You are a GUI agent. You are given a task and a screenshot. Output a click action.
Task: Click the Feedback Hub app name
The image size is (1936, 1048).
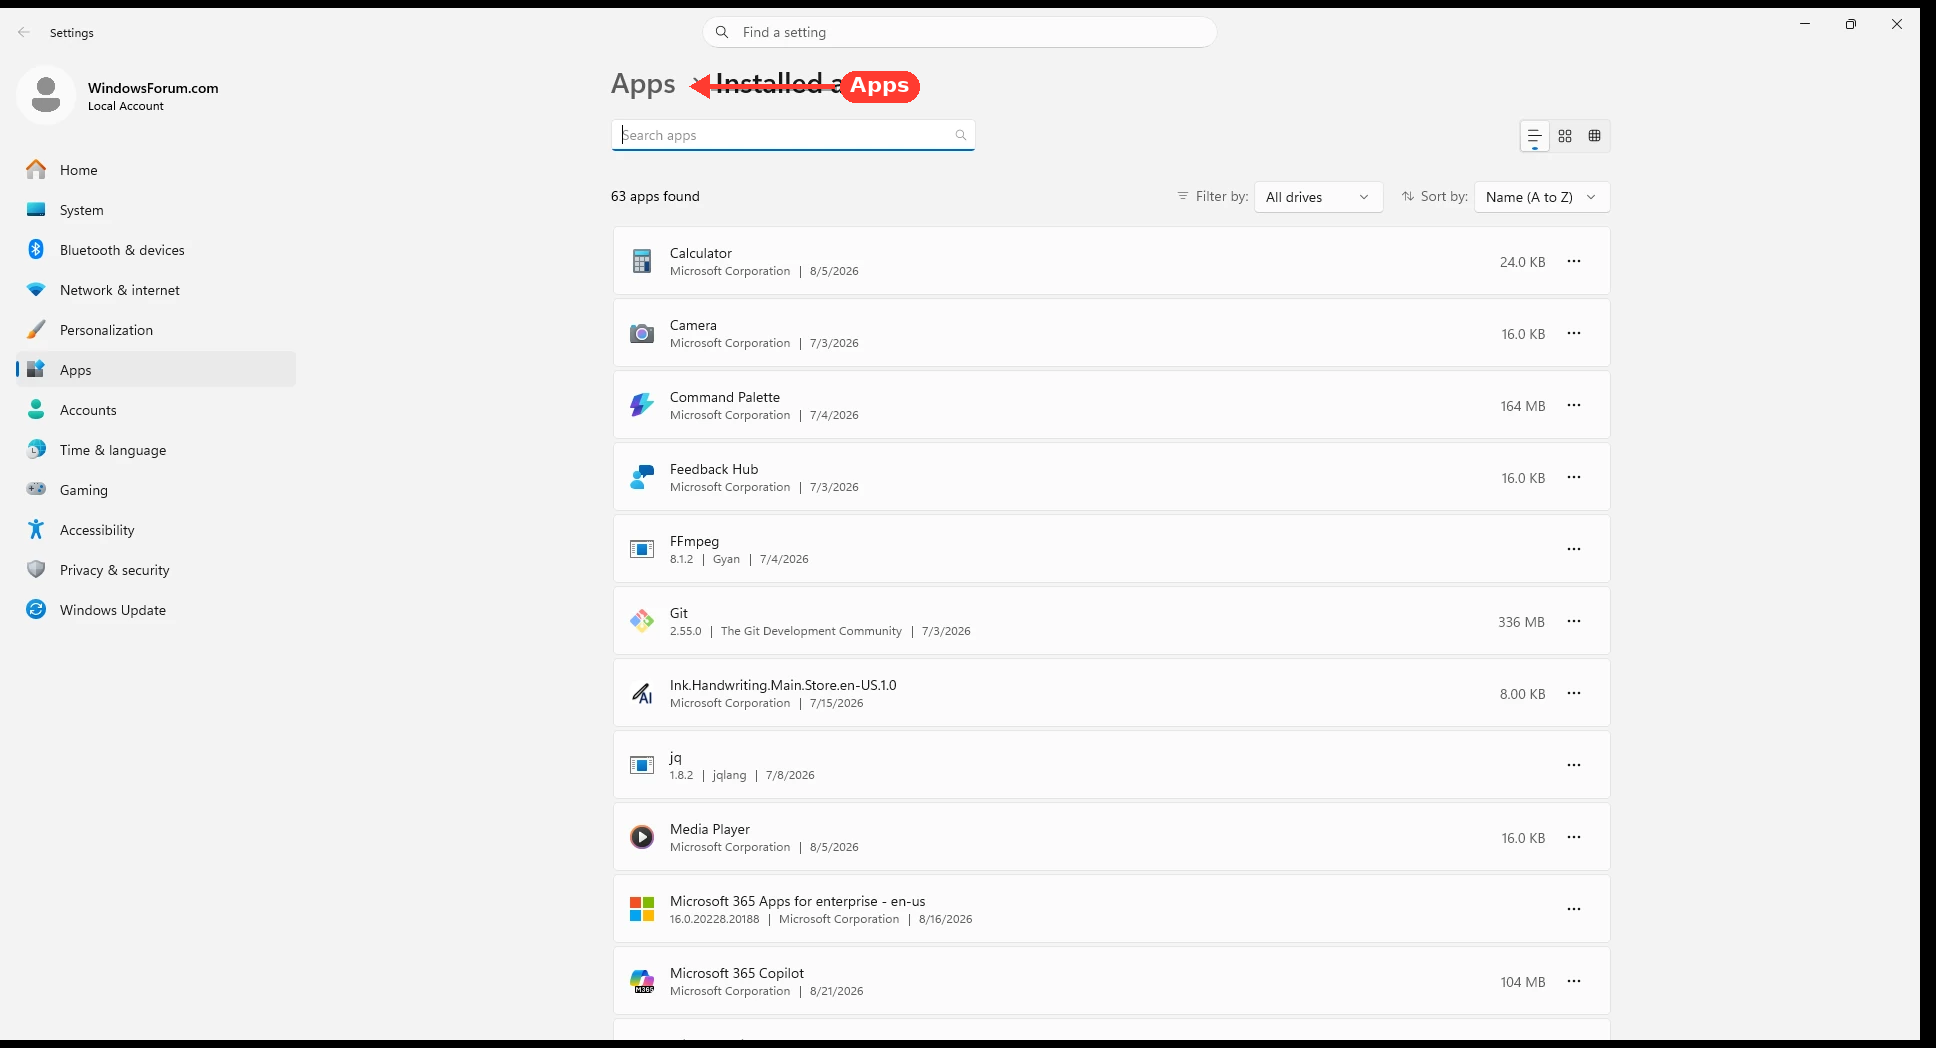coord(714,469)
